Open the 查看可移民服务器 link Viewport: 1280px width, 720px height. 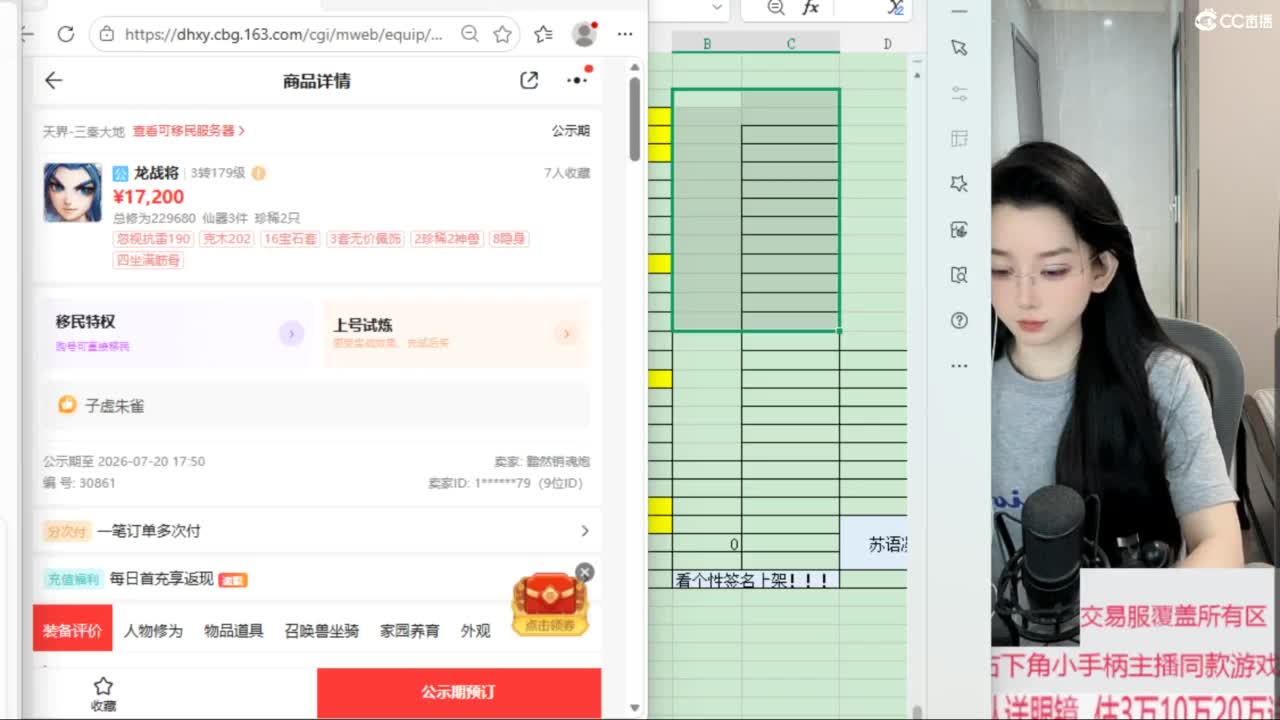point(188,131)
